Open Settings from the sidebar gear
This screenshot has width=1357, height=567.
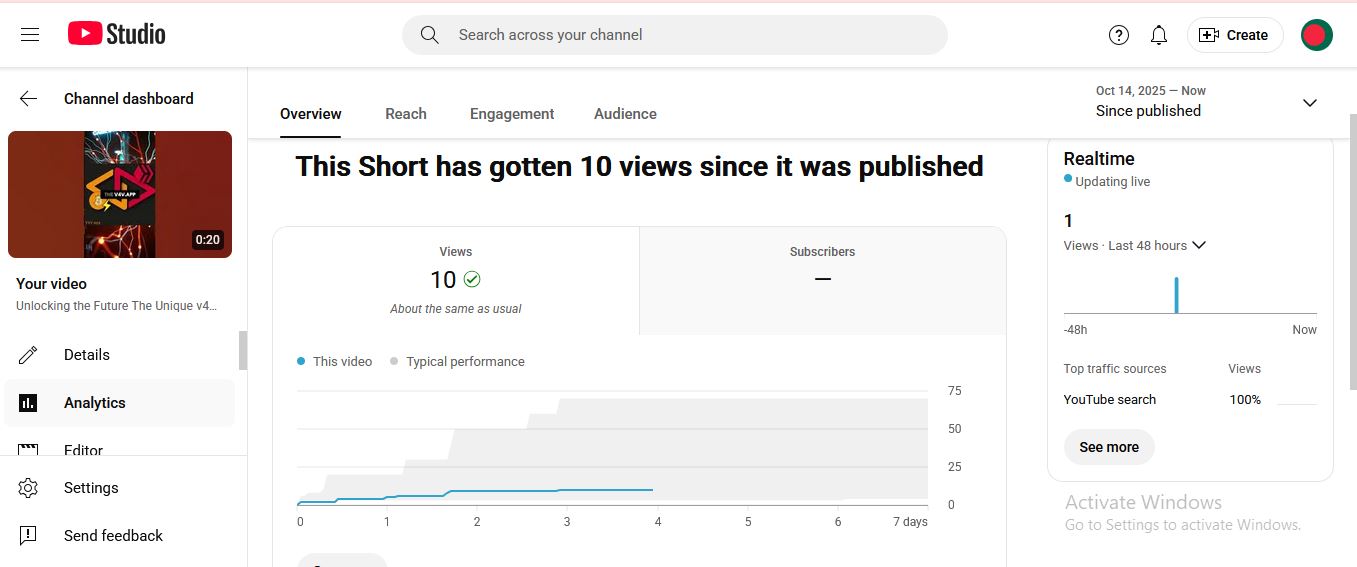[28, 488]
